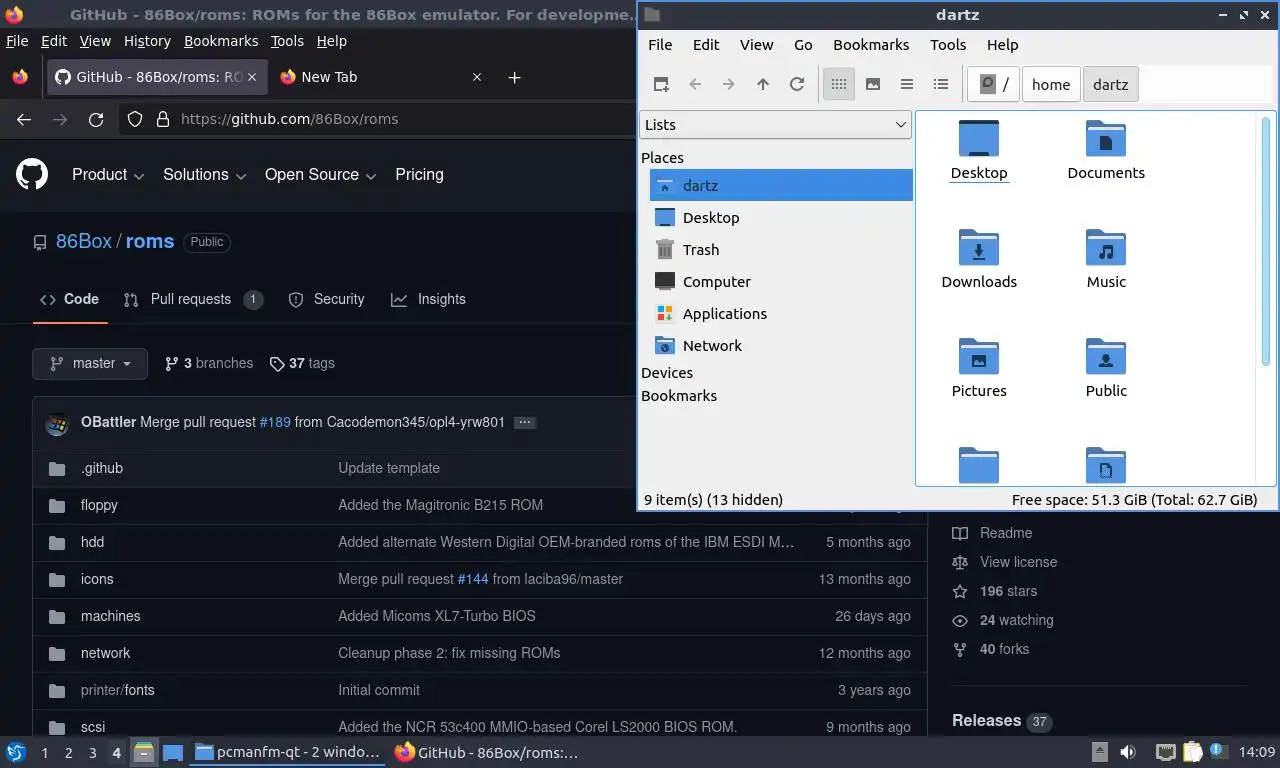Click the dartz path button
Screen dimensions: 1280x768
coord(1111,85)
